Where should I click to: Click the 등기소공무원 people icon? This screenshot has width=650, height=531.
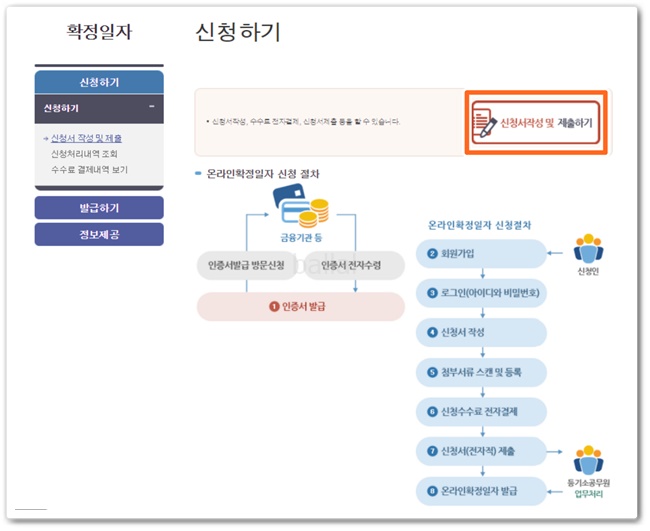[588, 460]
